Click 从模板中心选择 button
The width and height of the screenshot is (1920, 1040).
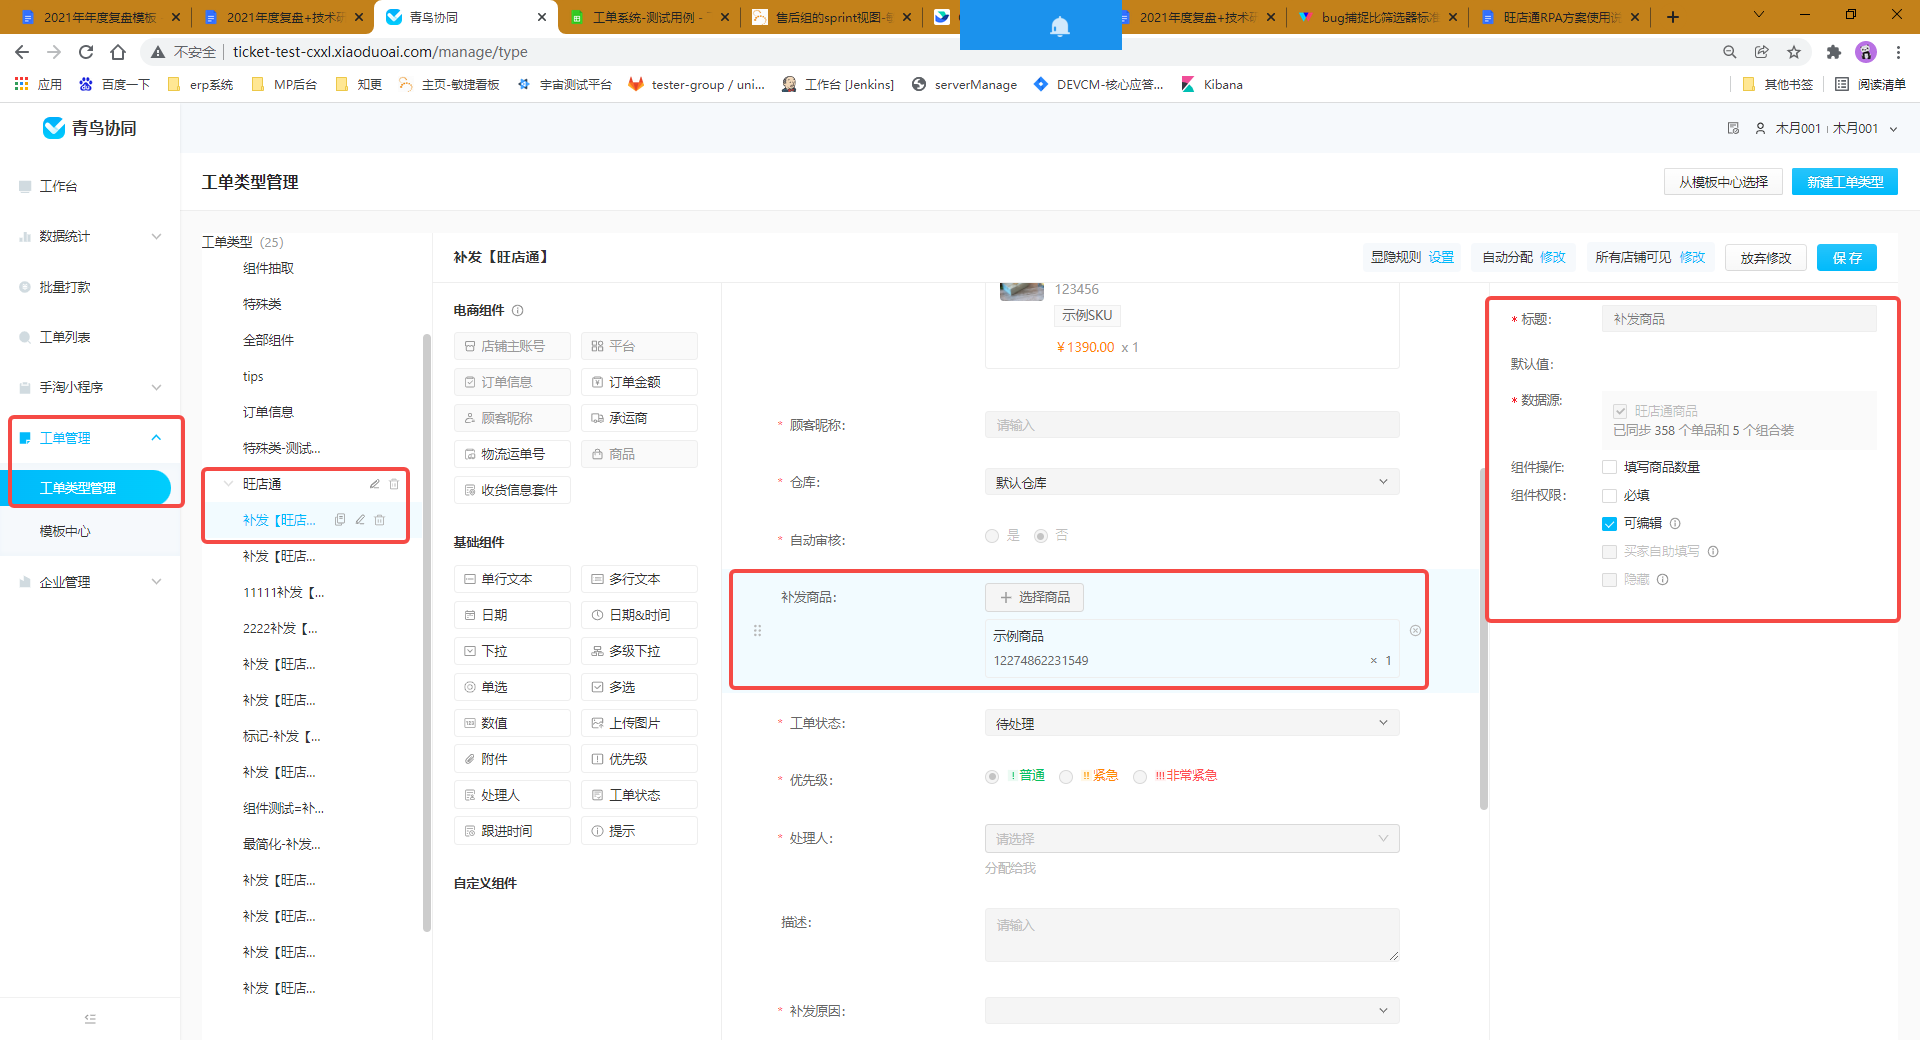(x=1722, y=182)
